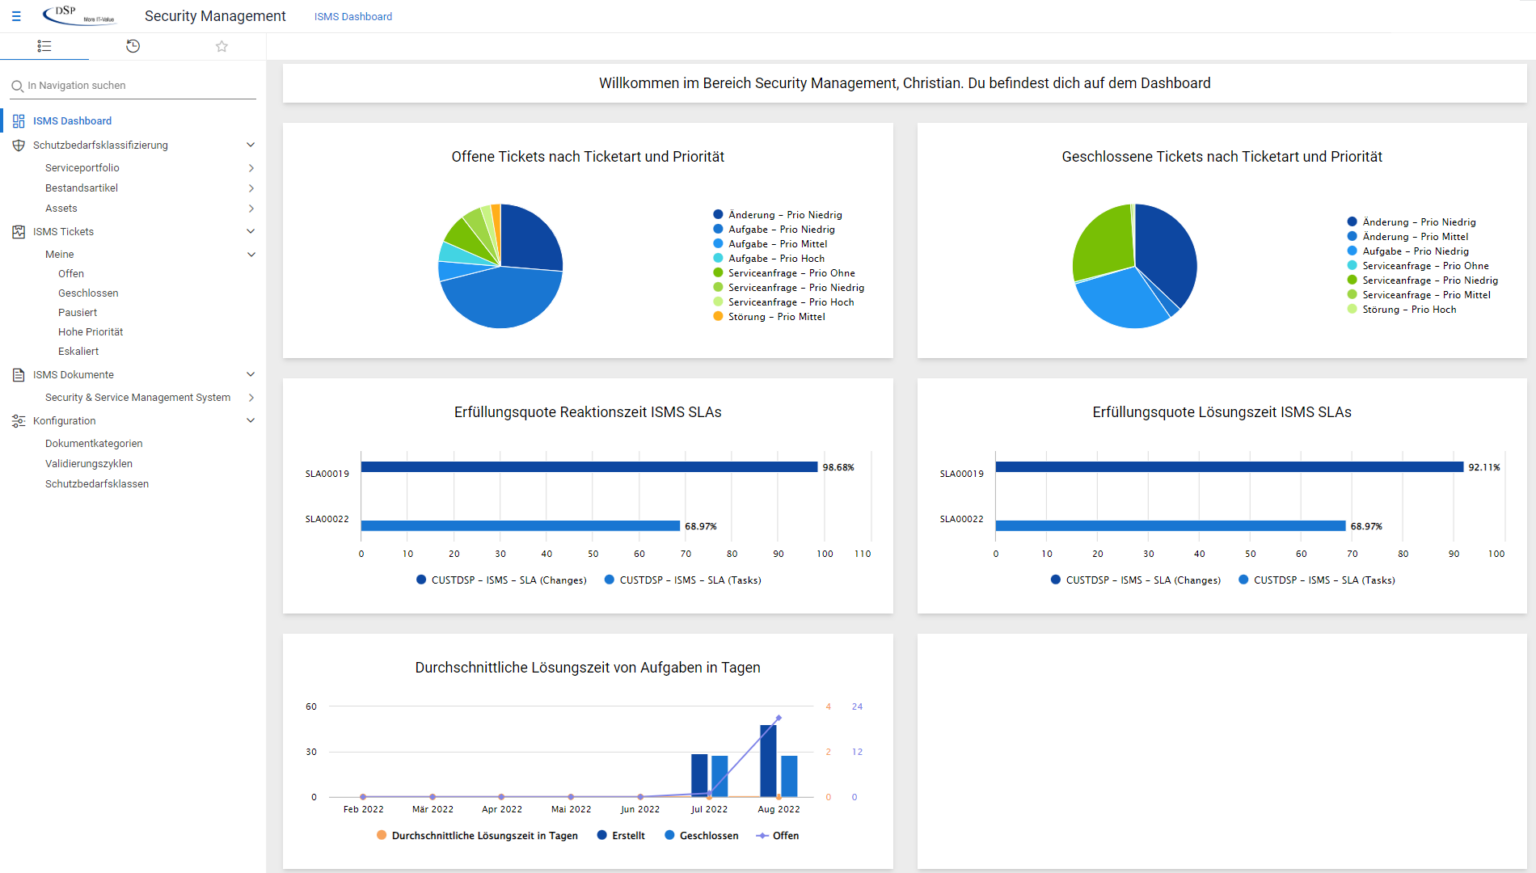Open Geschlossen under Meine tickets
1536x873 pixels.
(x=86, y=292)
